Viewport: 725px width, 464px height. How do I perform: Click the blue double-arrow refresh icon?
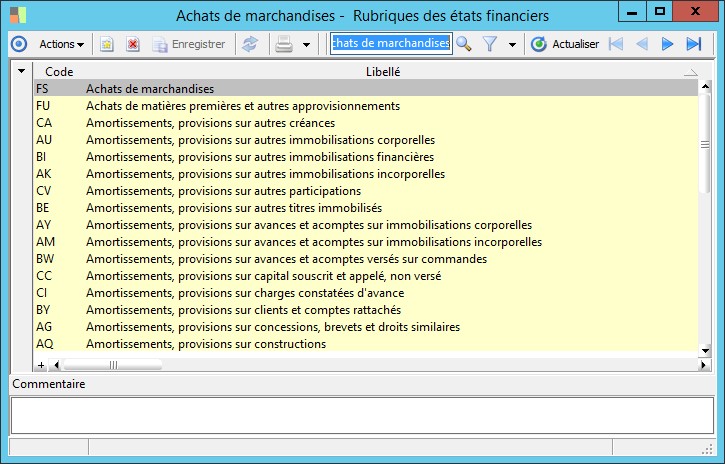click(249, 44)
